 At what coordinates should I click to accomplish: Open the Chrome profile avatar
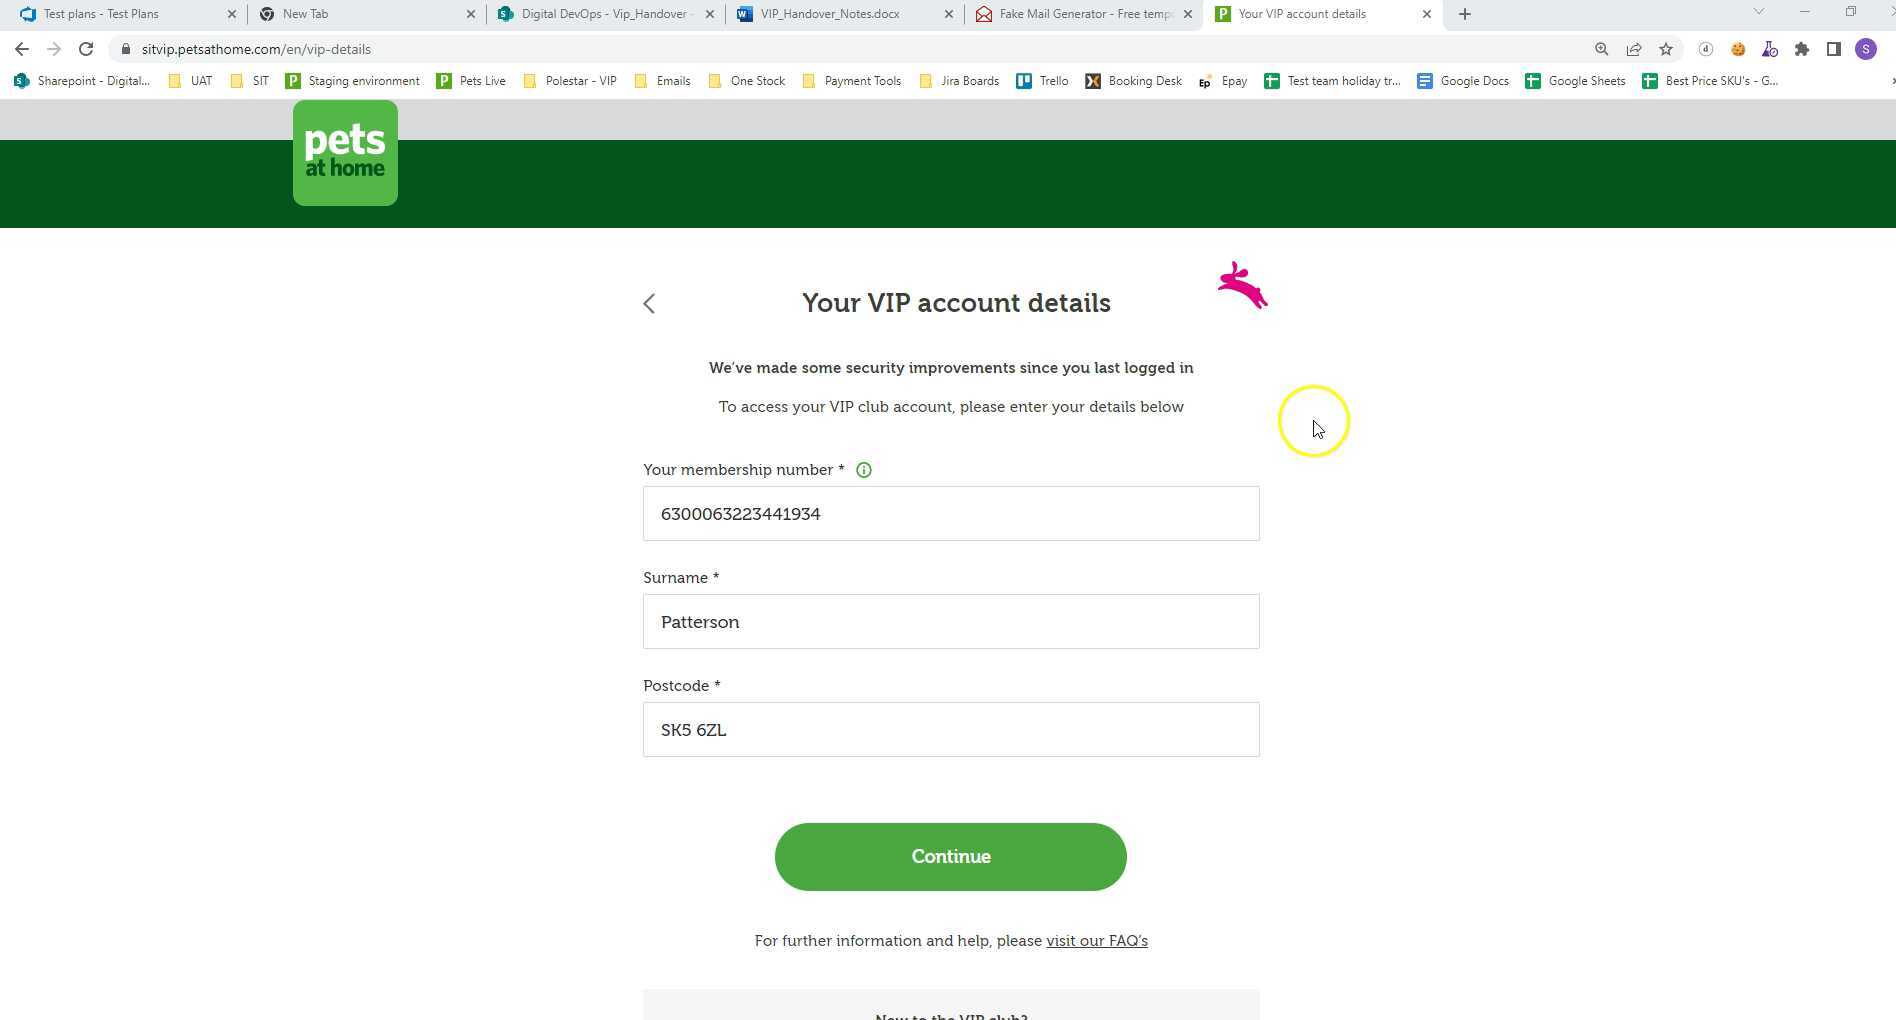[1866, 48]
